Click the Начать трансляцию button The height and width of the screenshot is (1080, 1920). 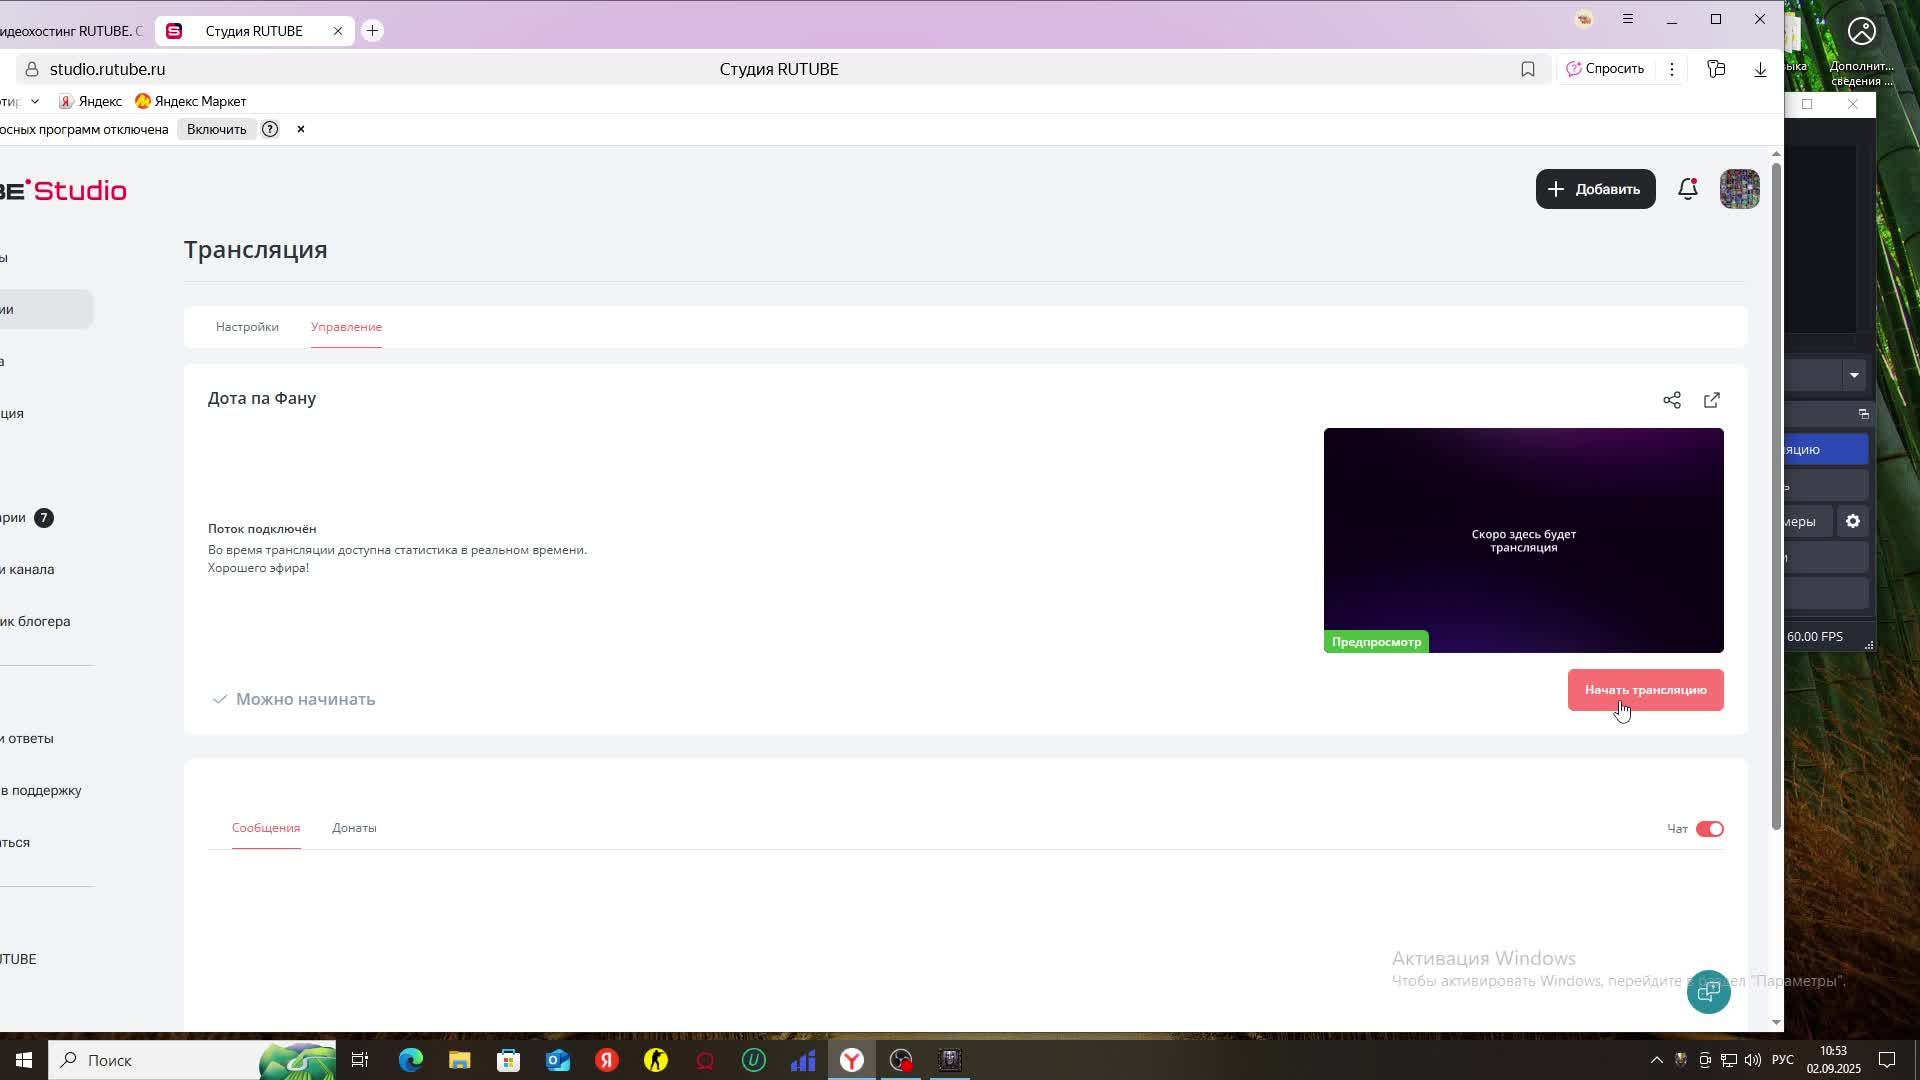click(1646, 690)
